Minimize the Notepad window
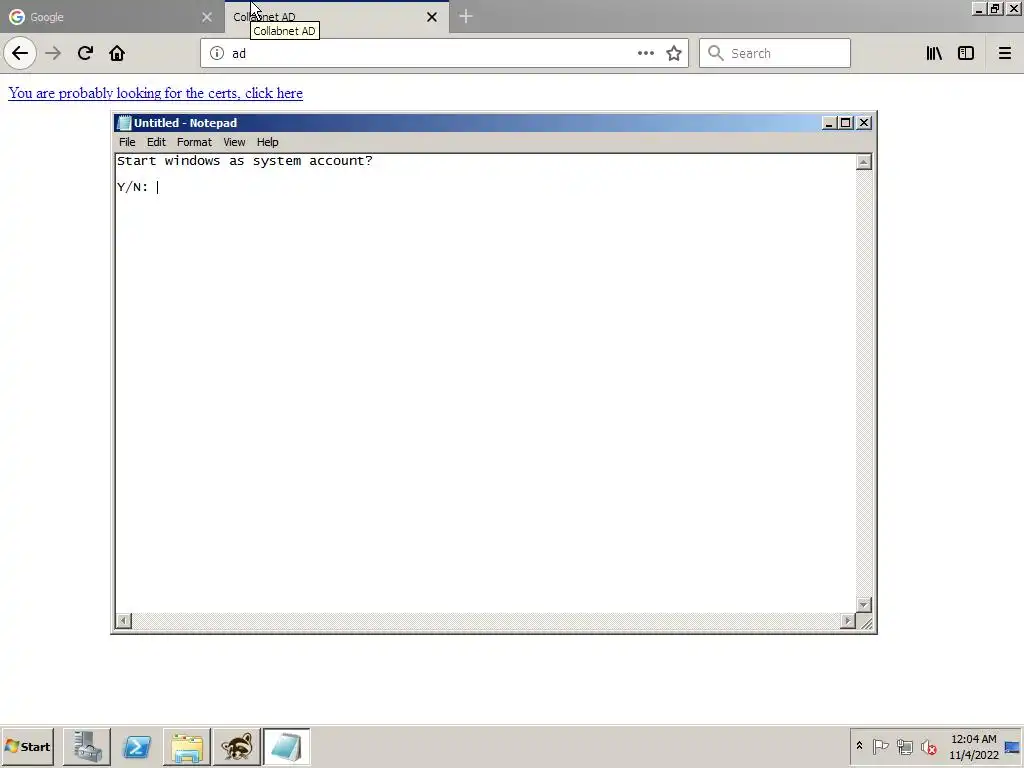This screenshot has width=1024, height=768. click(829, 123)
